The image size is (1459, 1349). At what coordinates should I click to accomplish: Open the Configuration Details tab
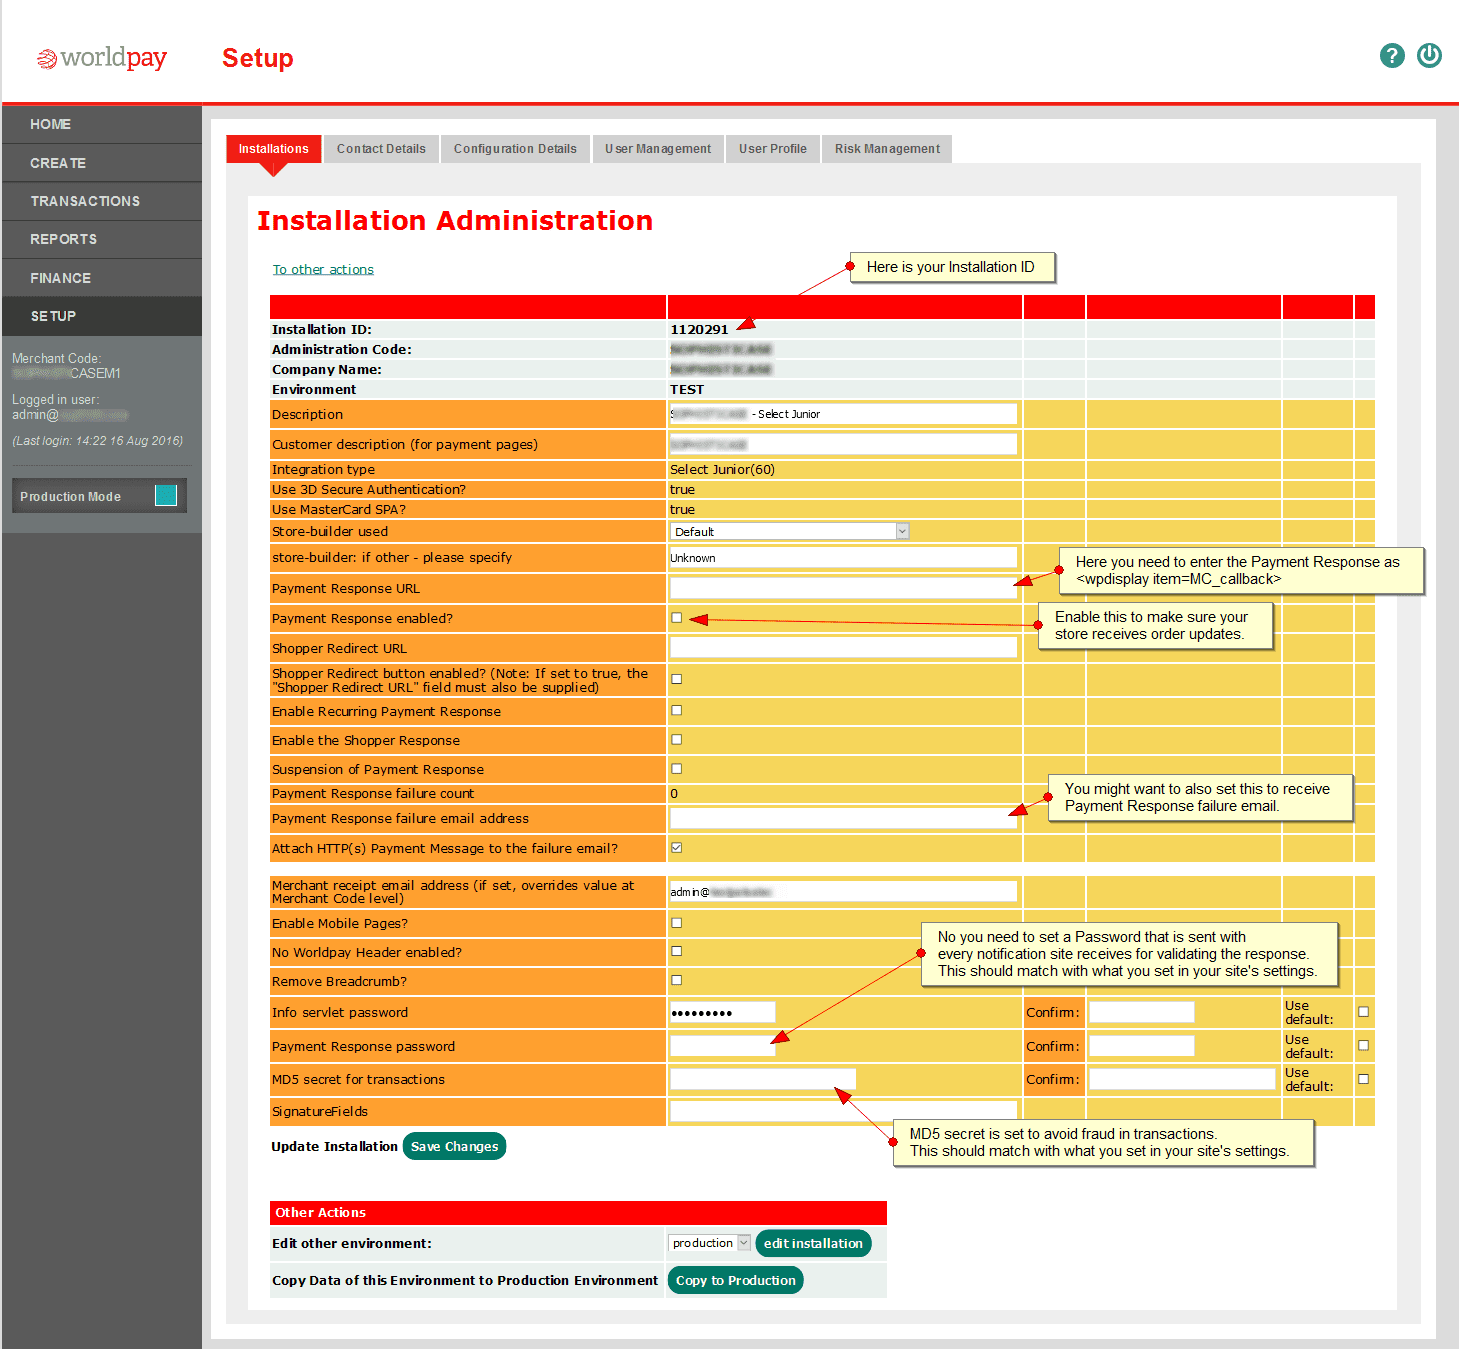point(515,149)
